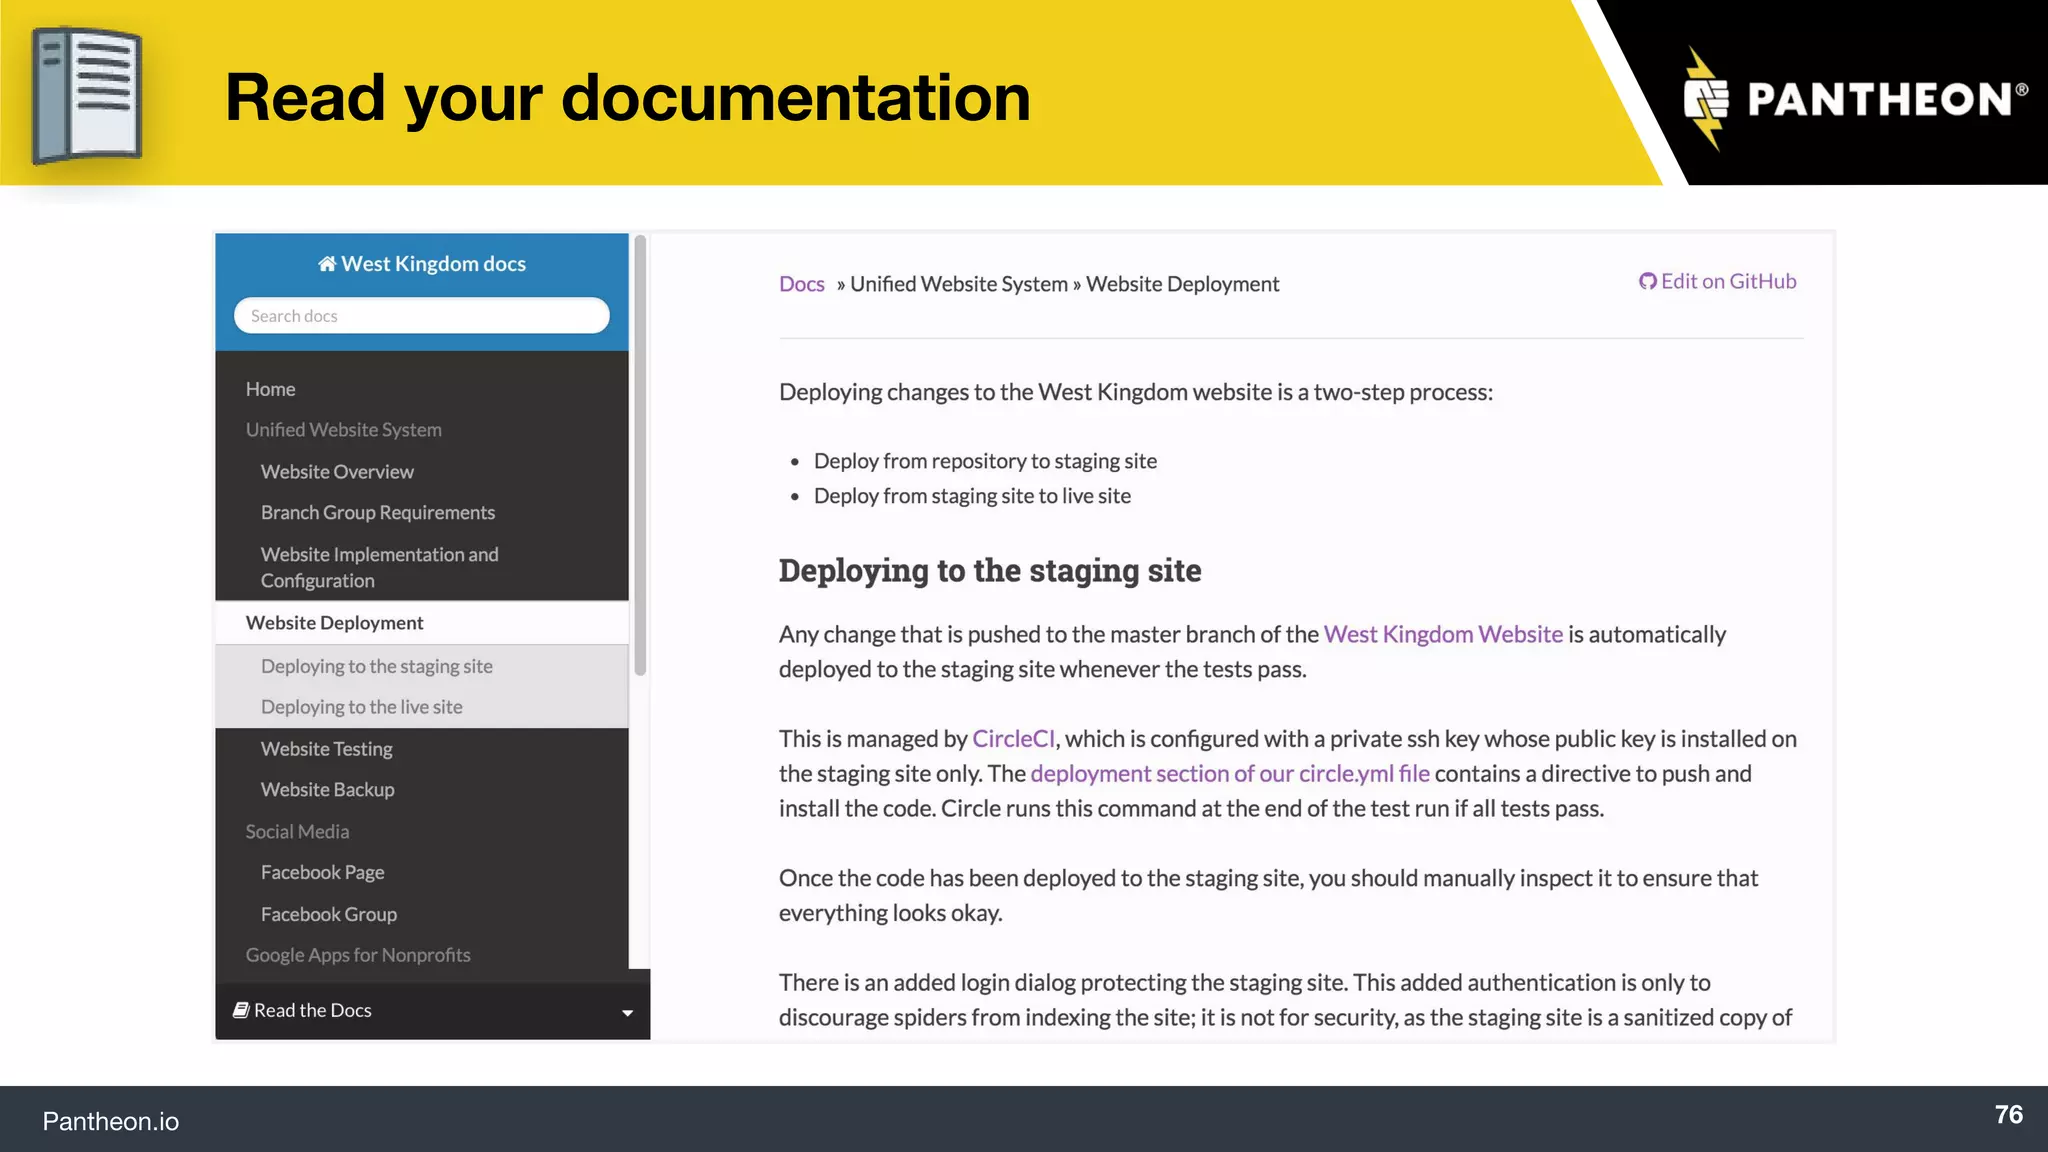The image size is (2048, 1152).
Task: Click the Edit on GitHub link
Action: 1717,282
